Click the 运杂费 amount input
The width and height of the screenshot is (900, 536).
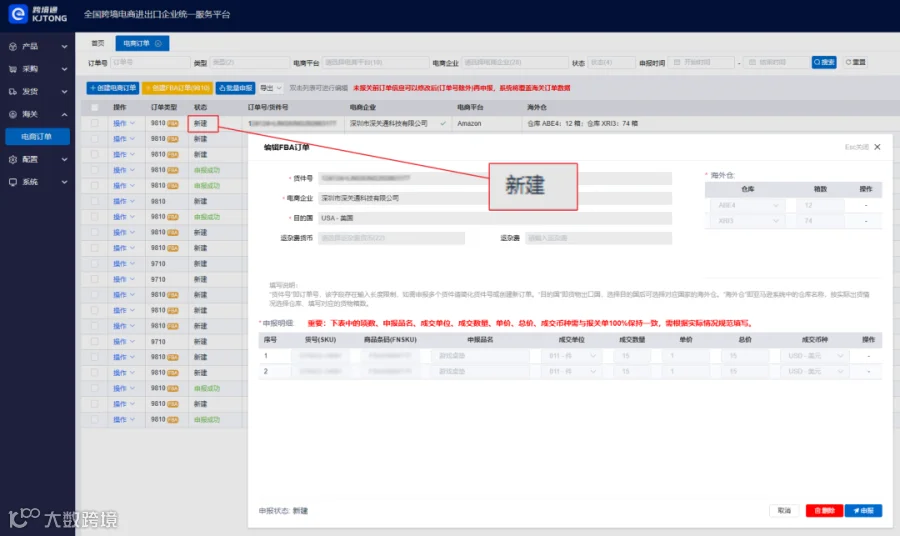click(x=598, y=238)
